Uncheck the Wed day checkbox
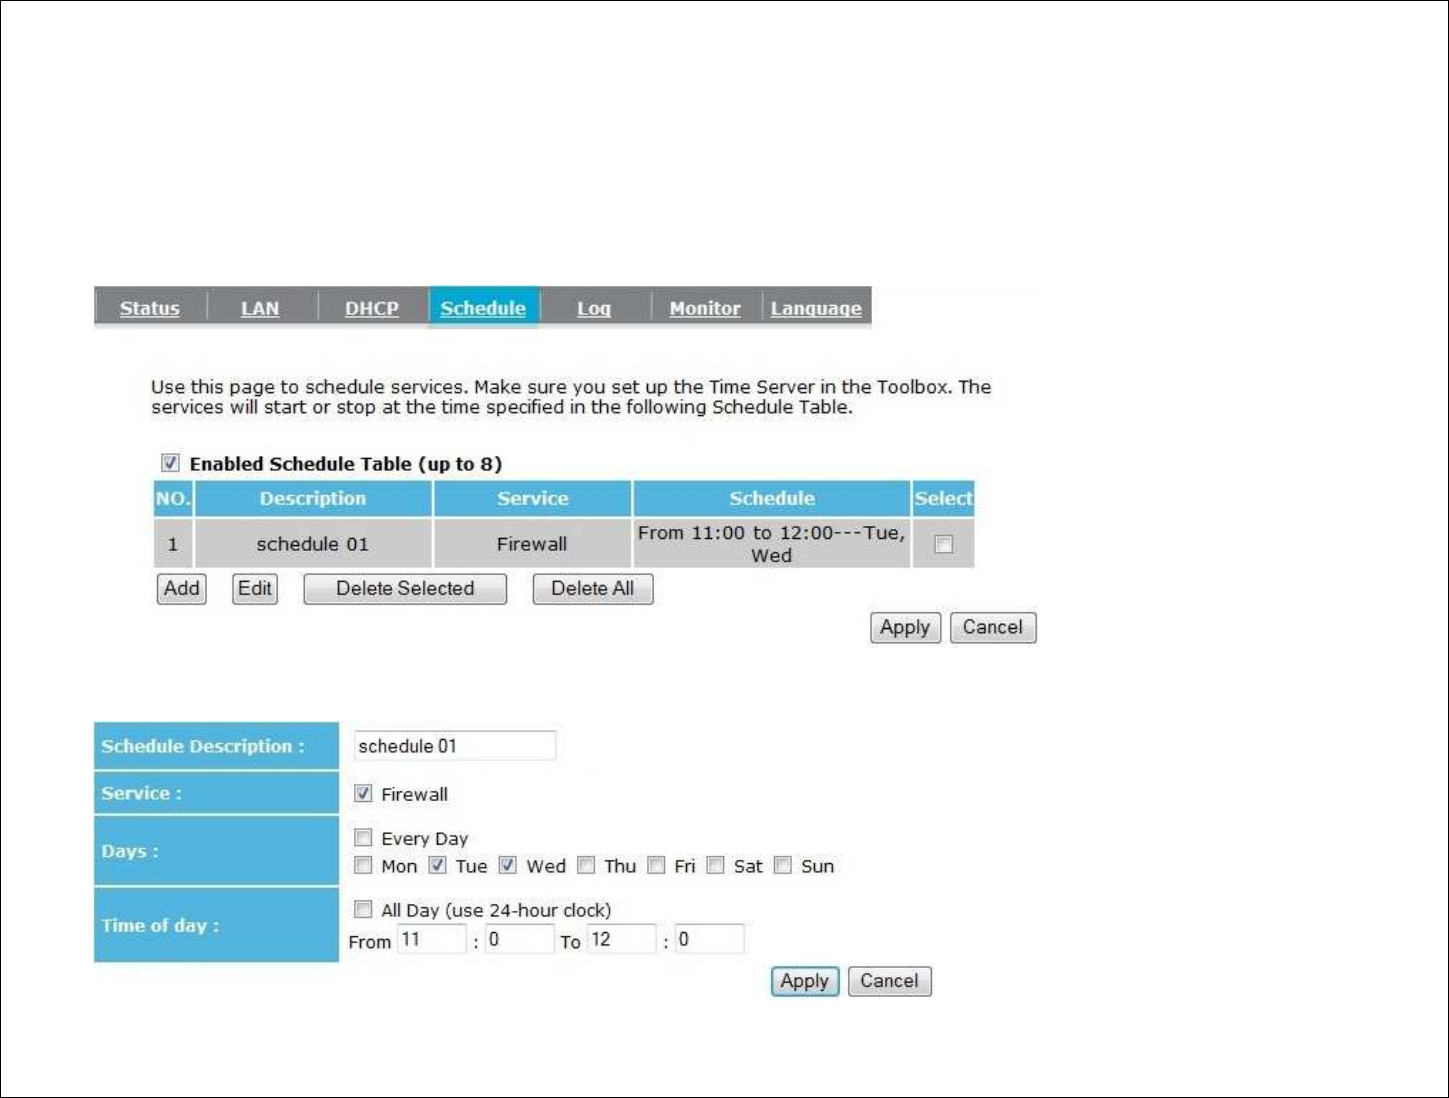The width and height of the screenshot is (1449, 1098). tap(508, 865)
